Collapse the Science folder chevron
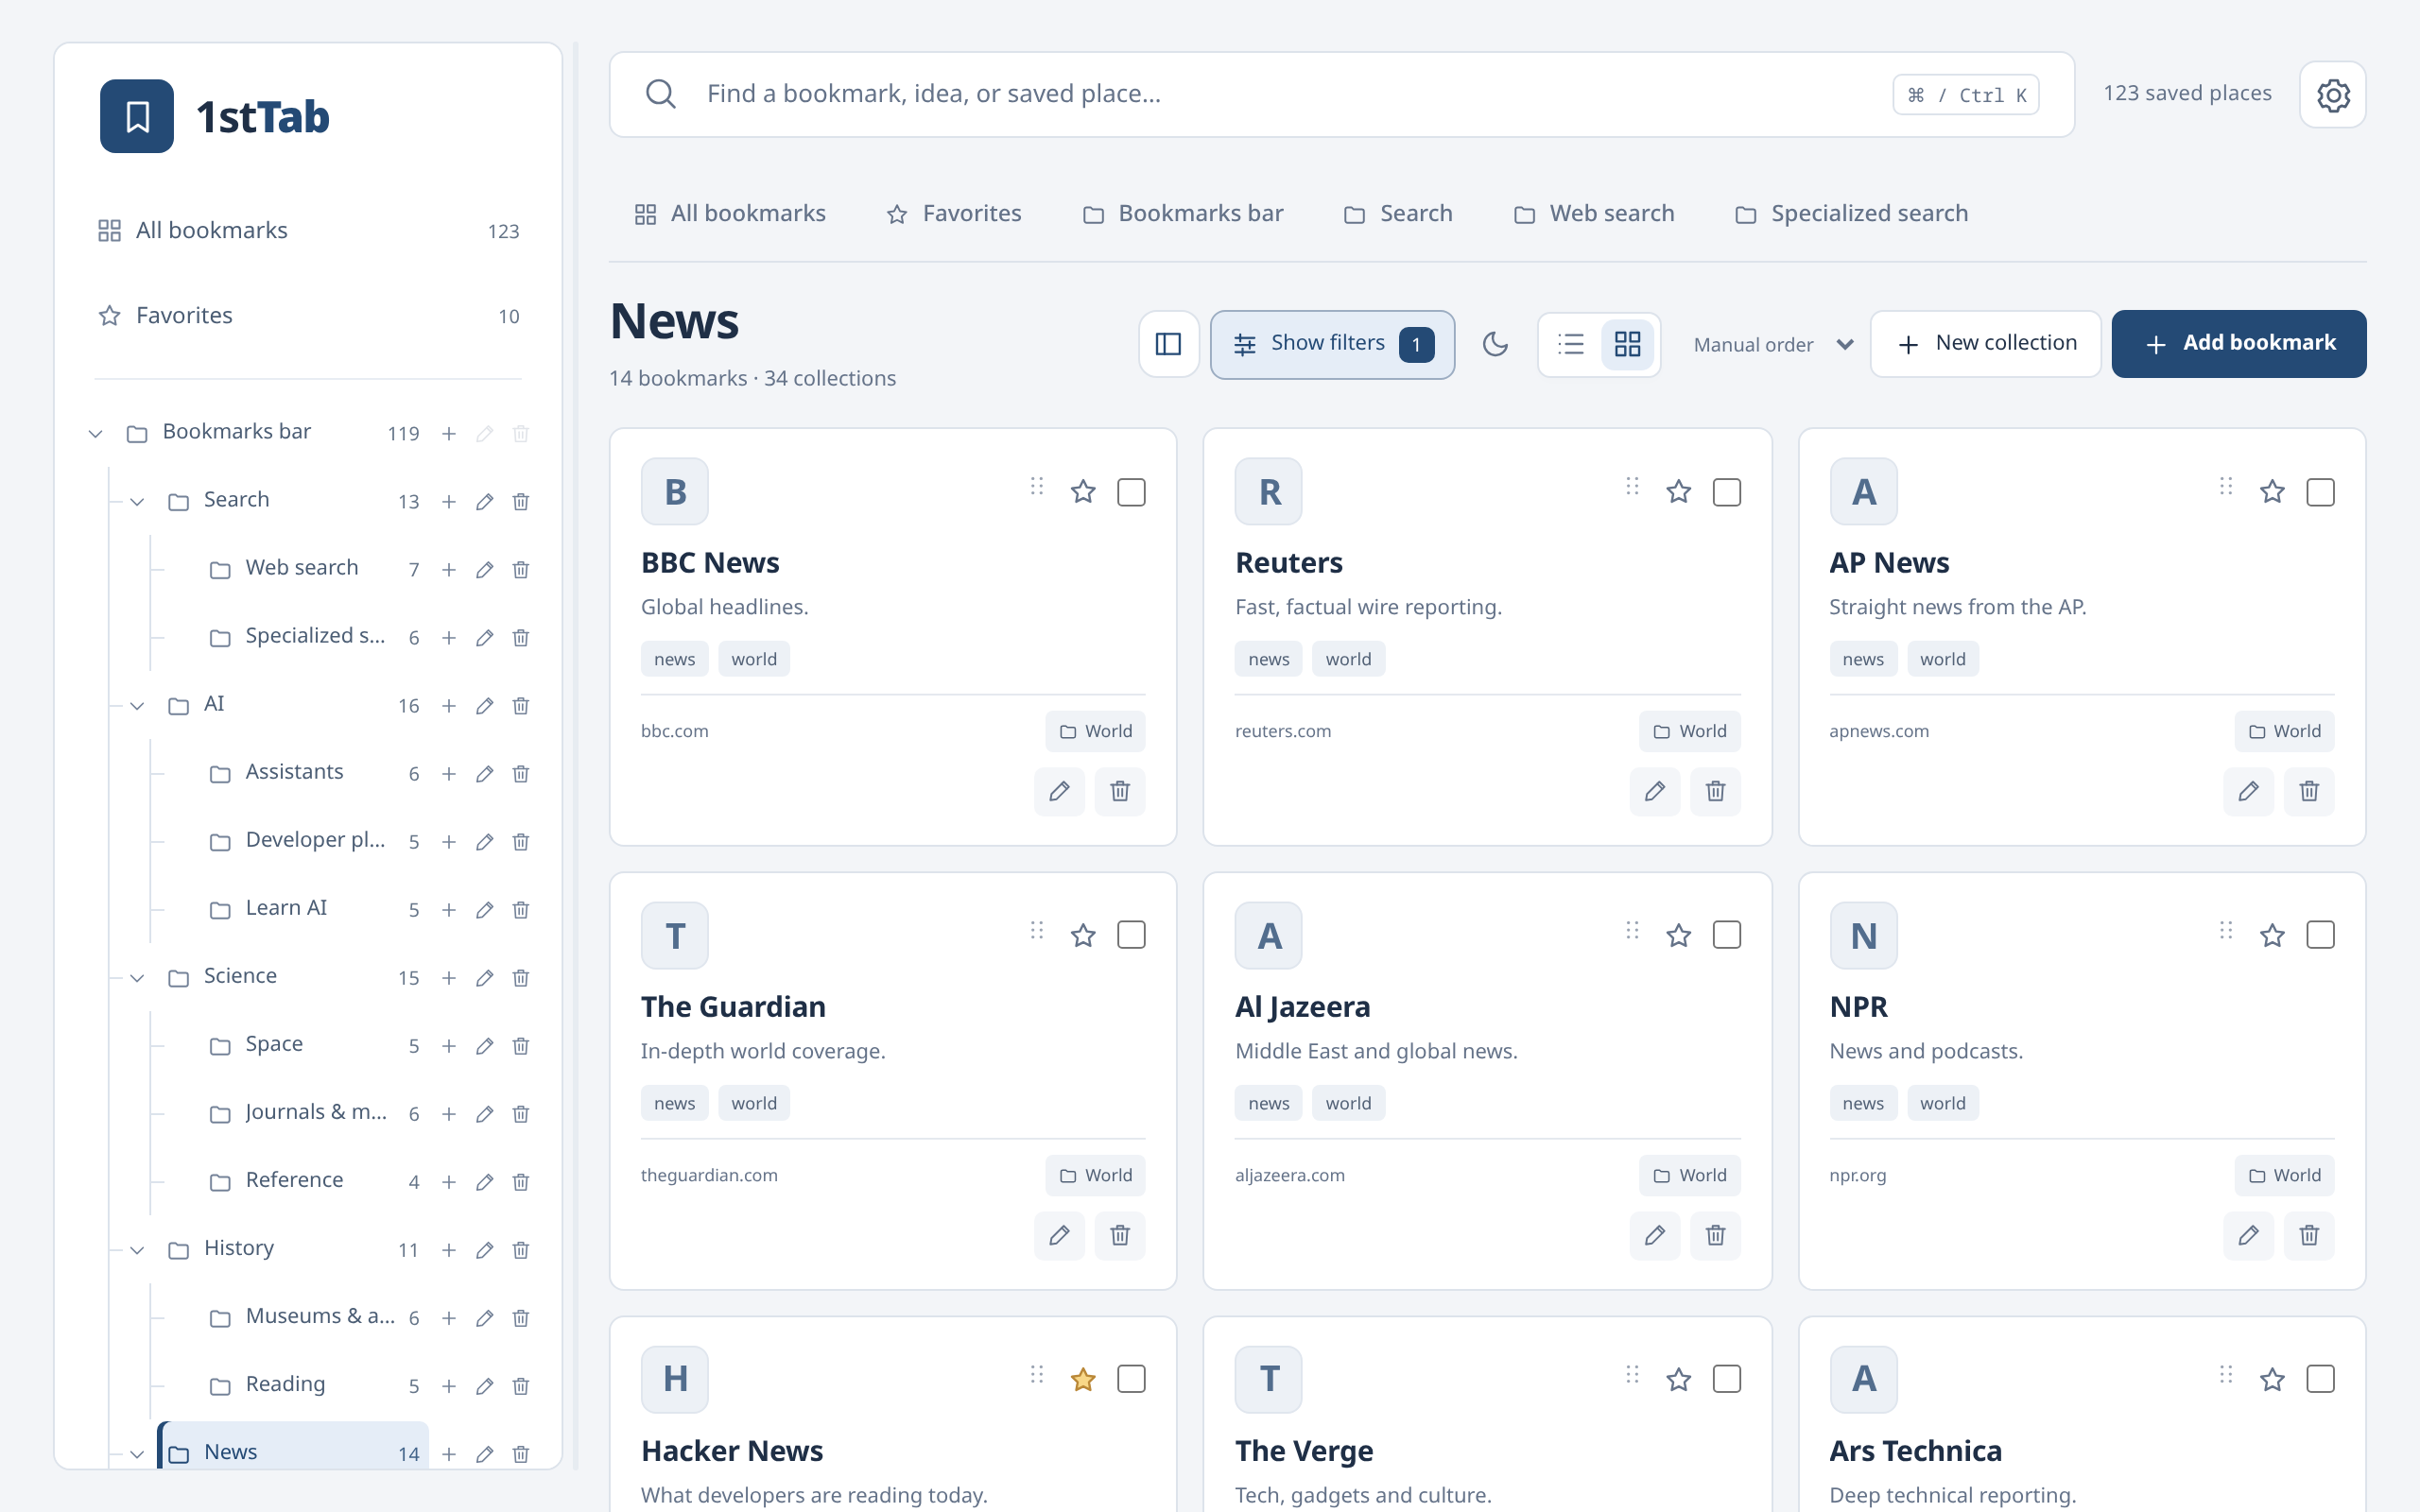The image size is (2420, 1512). (137, 977)
